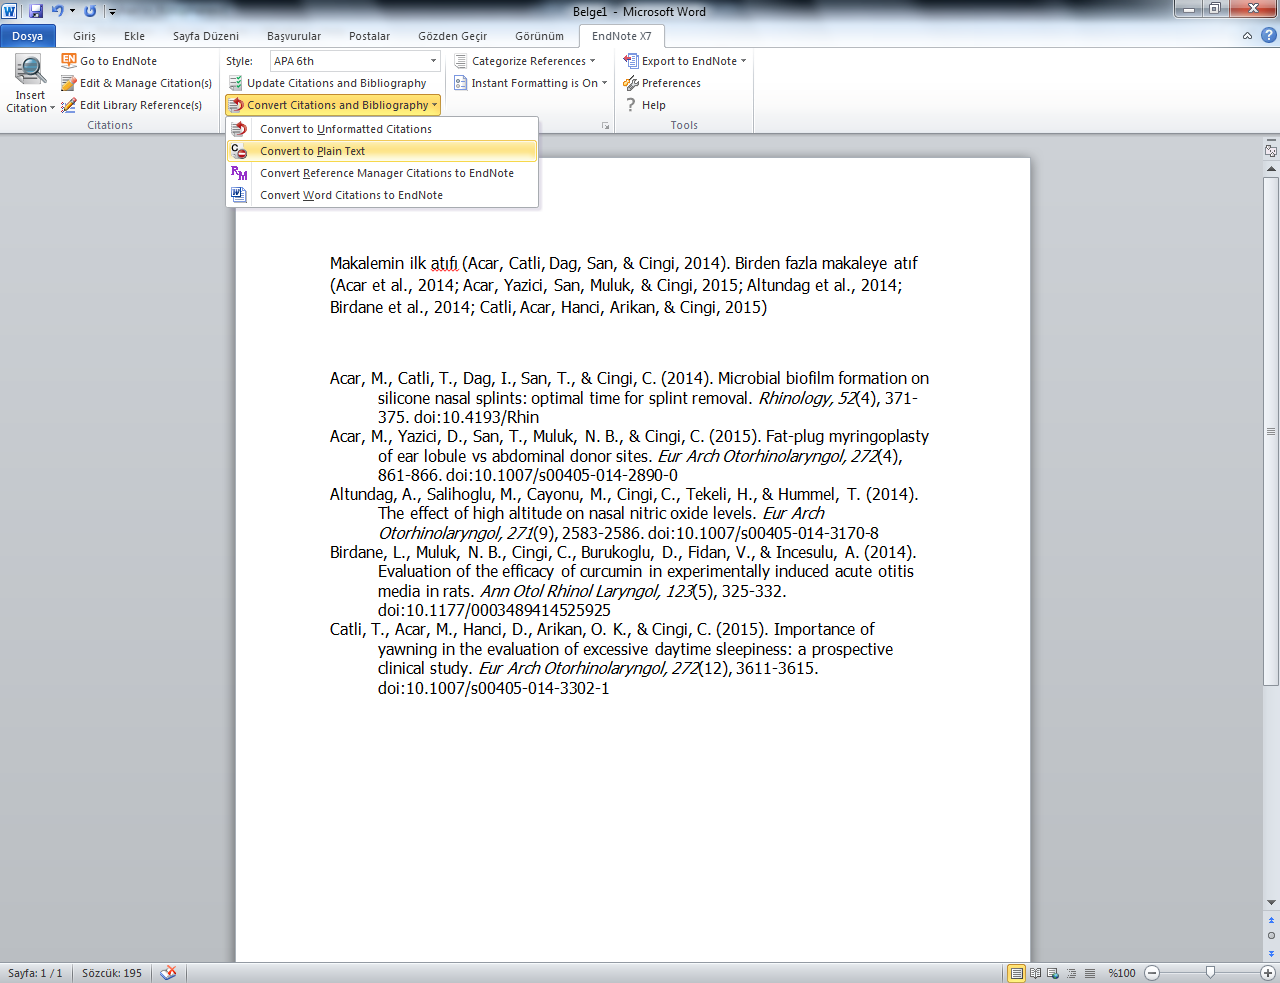Click the Redo icon in title bar
Viewport: 1280px width, 983px height.
[x=90, y=11]
